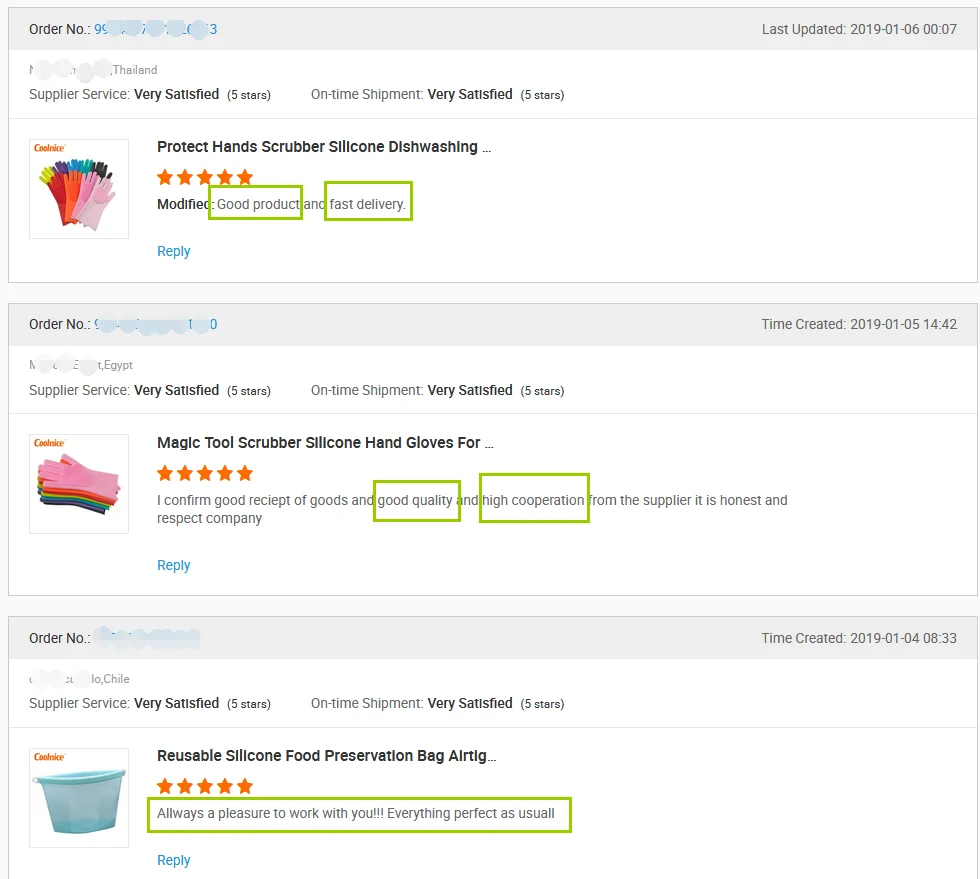Click the star rating of Magic Tool review

click(x=205, y=473)
